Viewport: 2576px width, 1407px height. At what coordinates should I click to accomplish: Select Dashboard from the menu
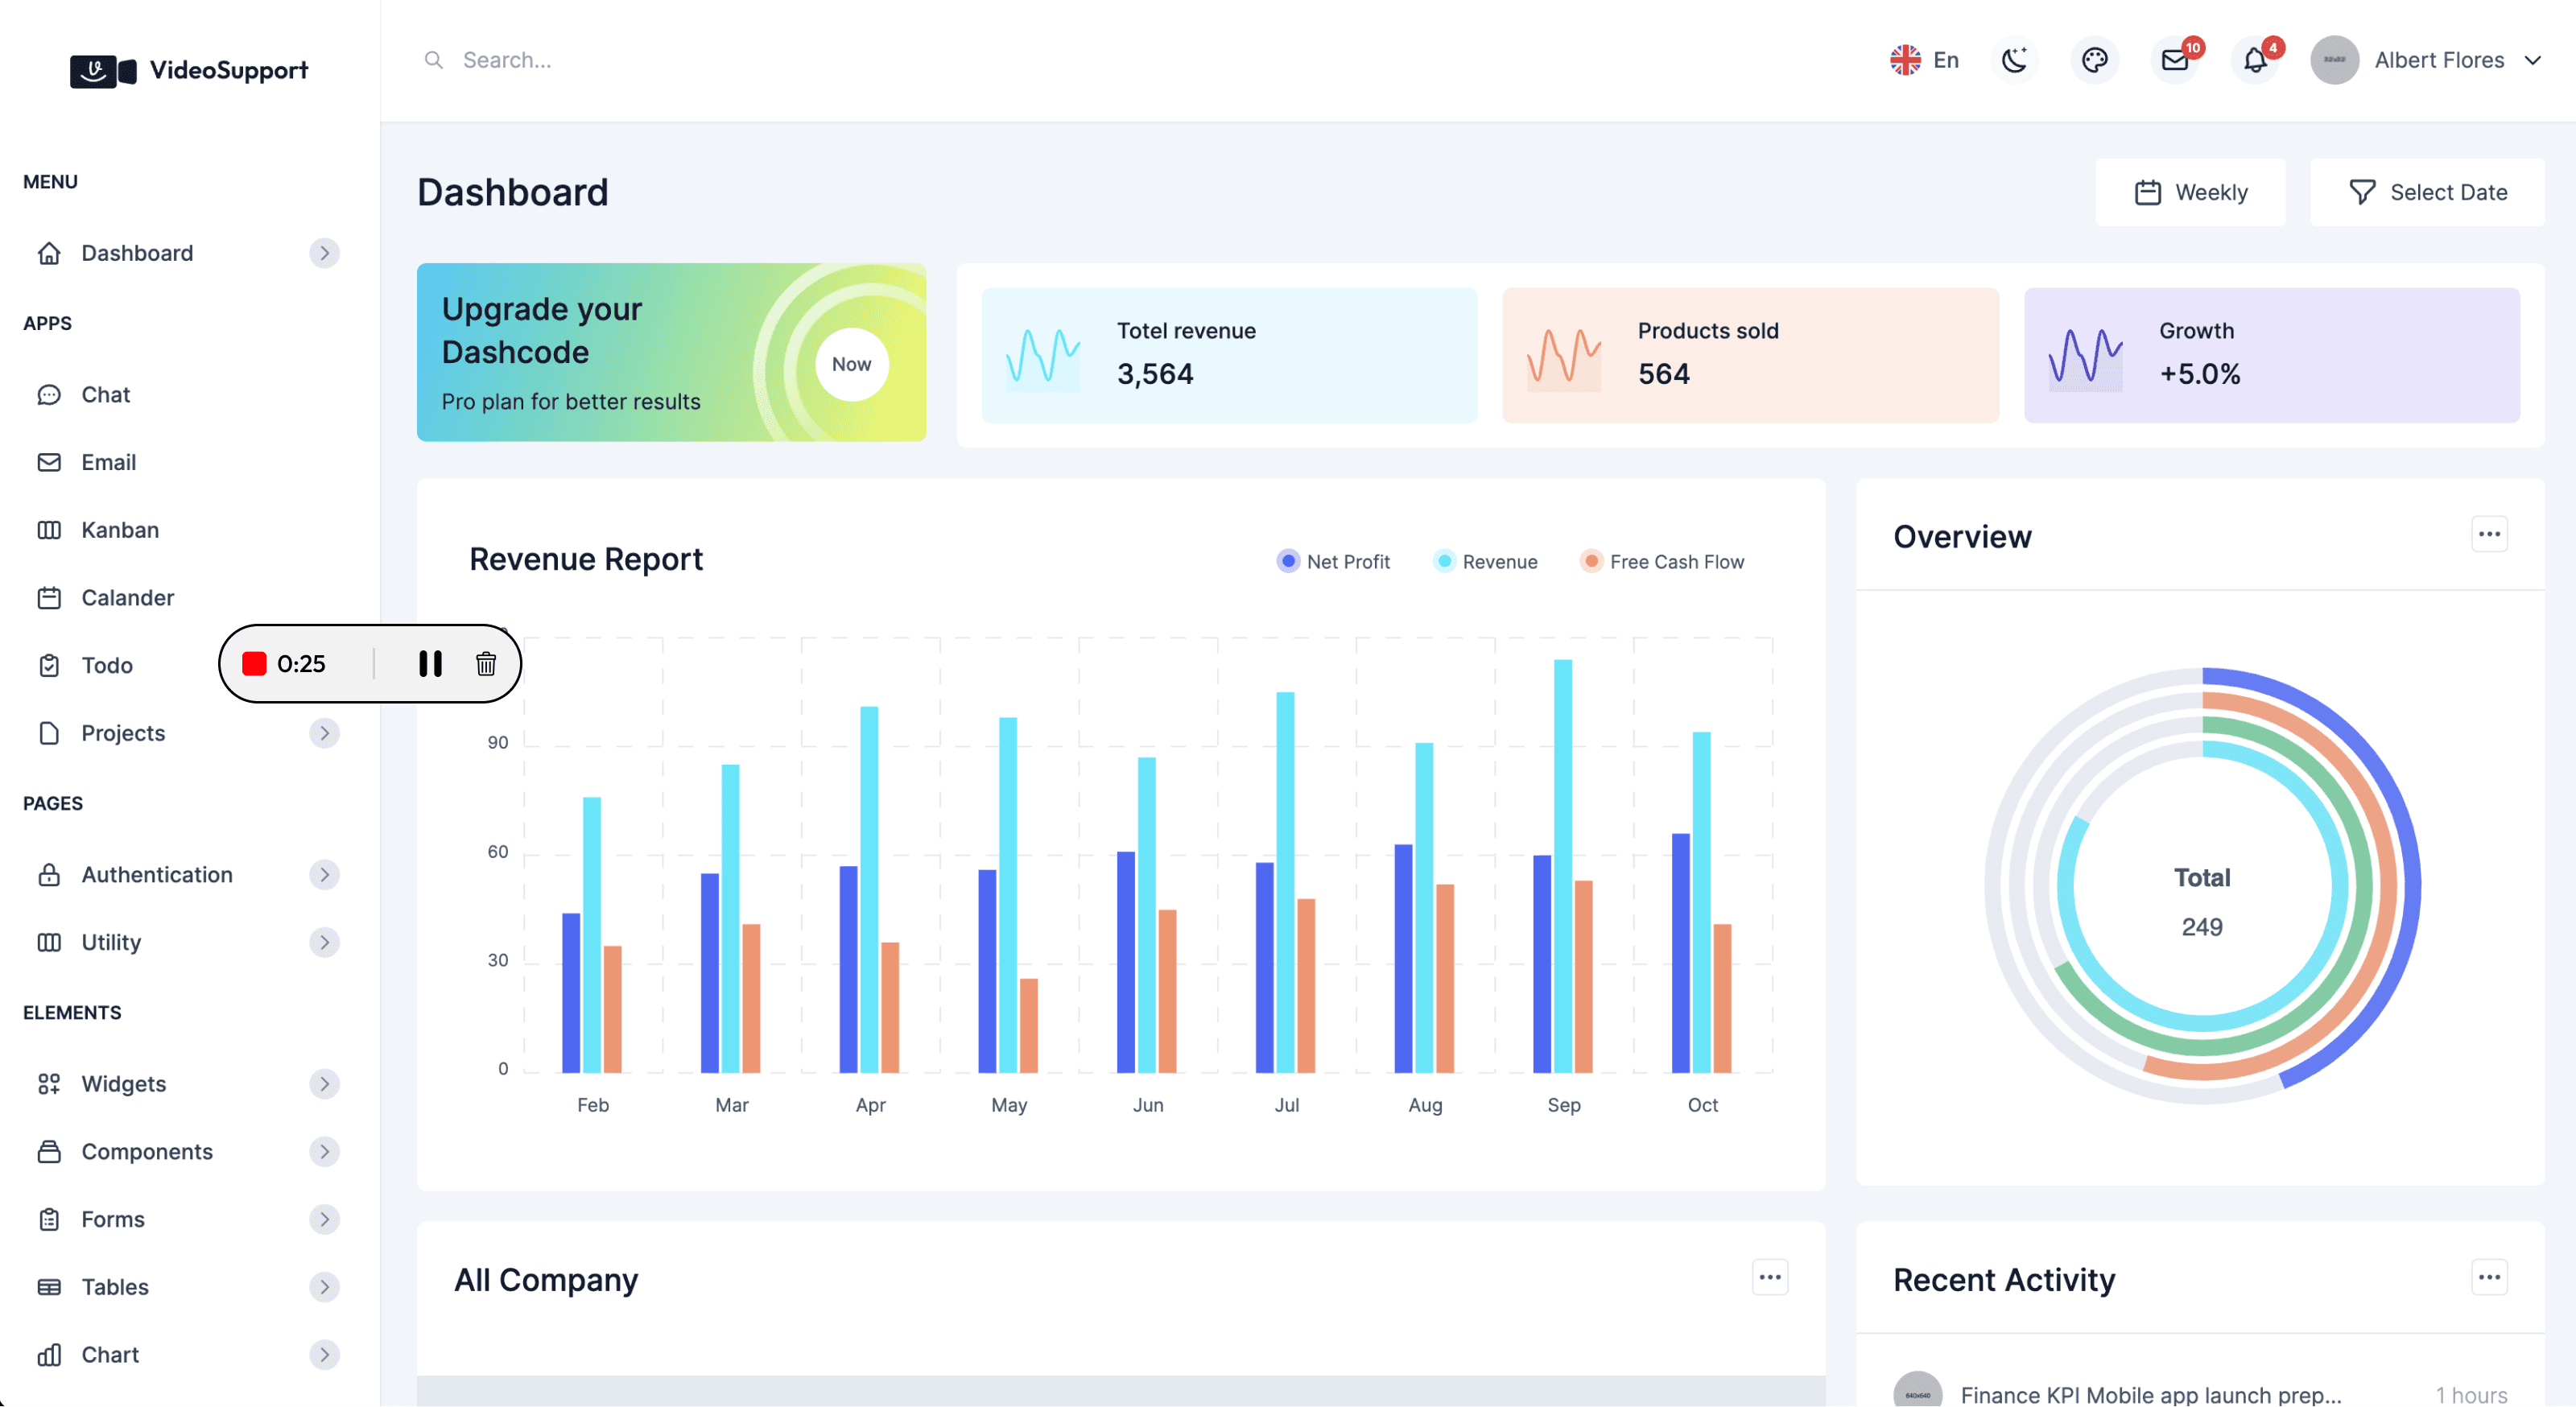coord(136,253)
